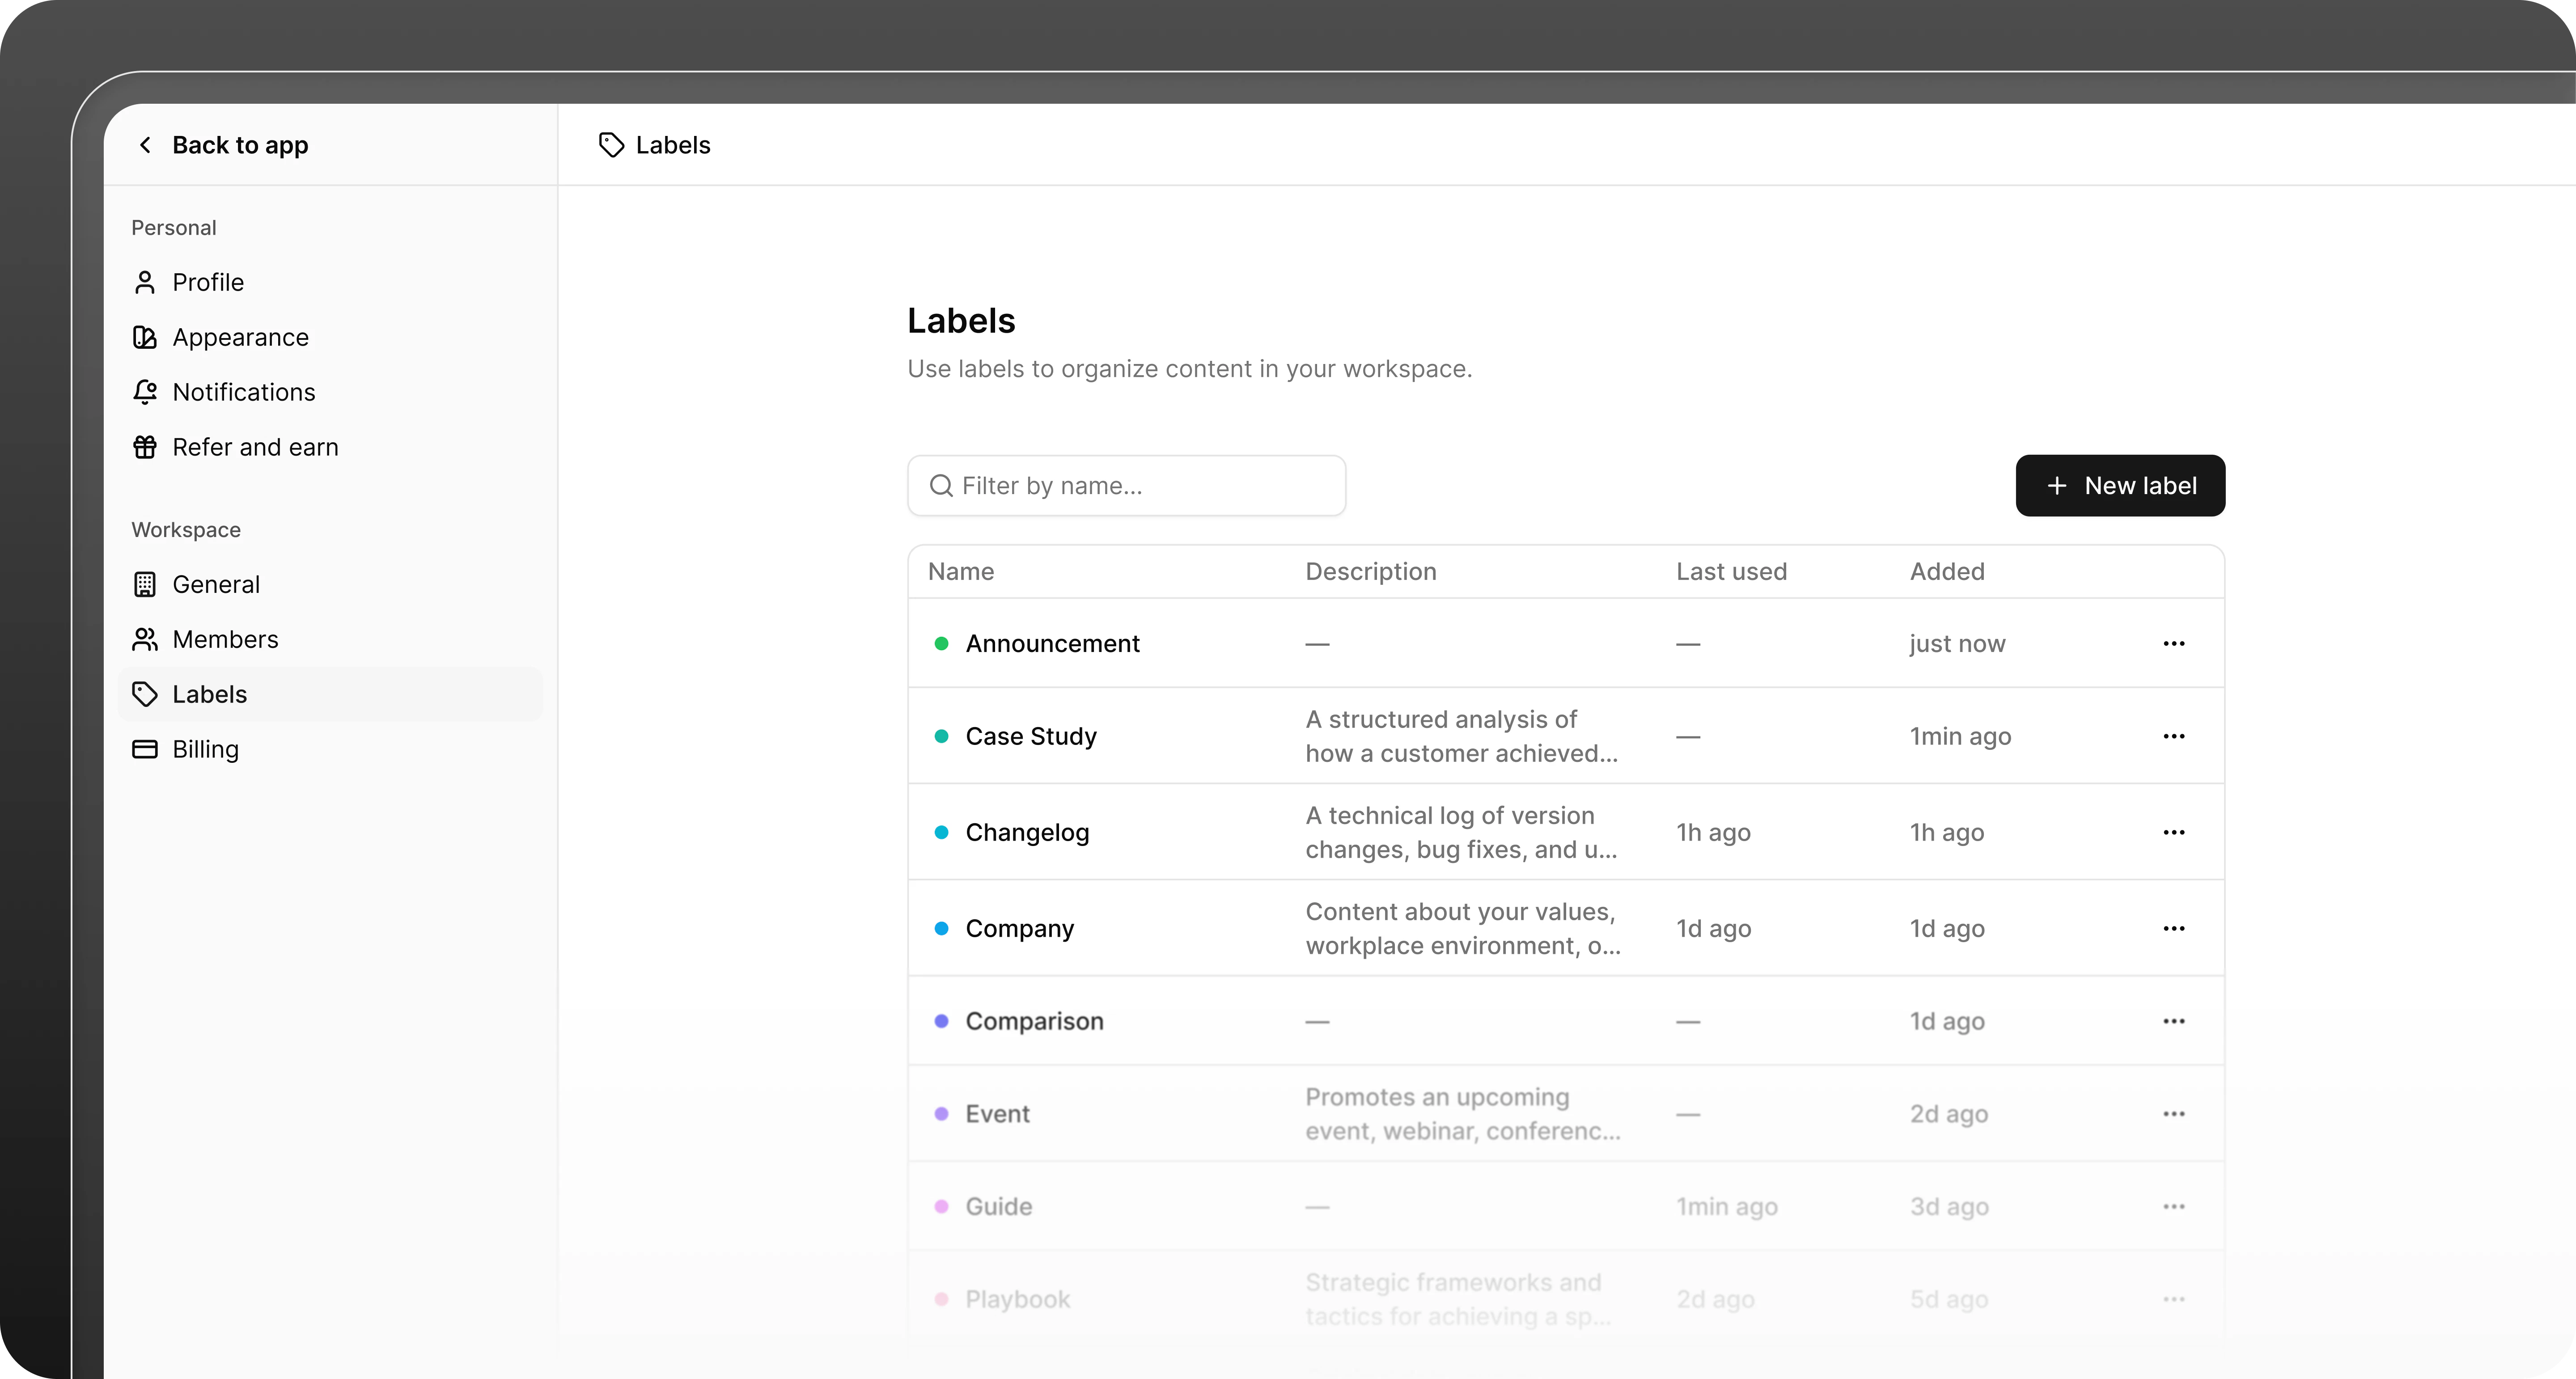Open the Case Study row options menu
2576x1379 pixels.
2173,736
